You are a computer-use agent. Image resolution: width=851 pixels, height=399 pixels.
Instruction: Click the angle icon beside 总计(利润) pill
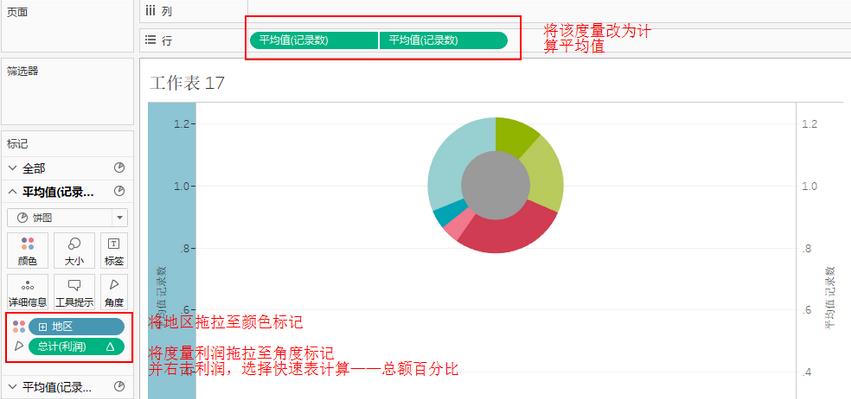point(19,346)
